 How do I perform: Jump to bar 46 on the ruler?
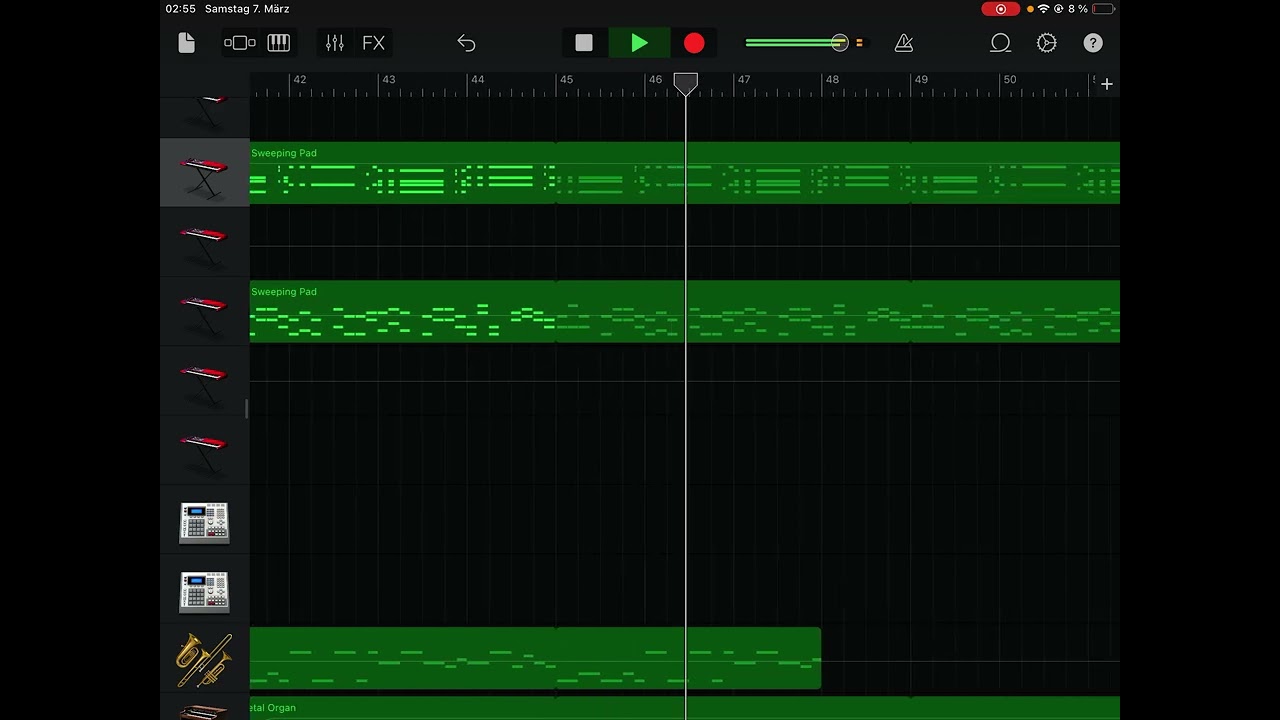click(655, 80)
